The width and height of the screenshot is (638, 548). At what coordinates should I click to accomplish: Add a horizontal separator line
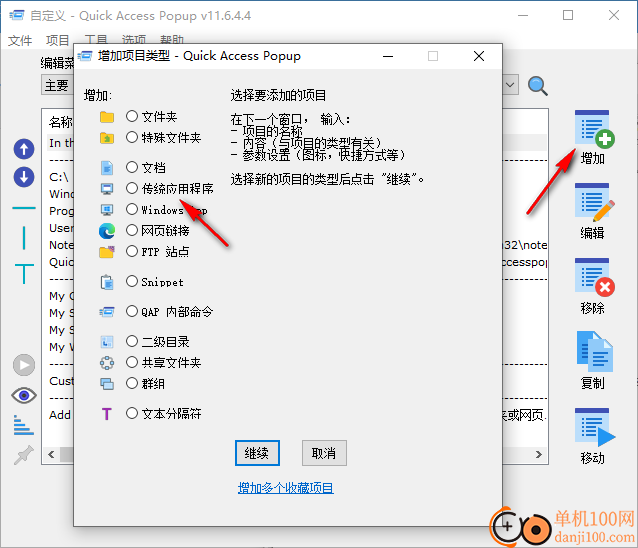pos(24,208)
